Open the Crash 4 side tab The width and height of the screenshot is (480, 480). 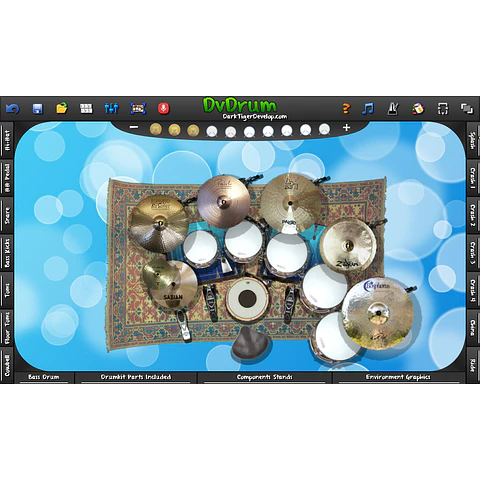coord(473,291)
